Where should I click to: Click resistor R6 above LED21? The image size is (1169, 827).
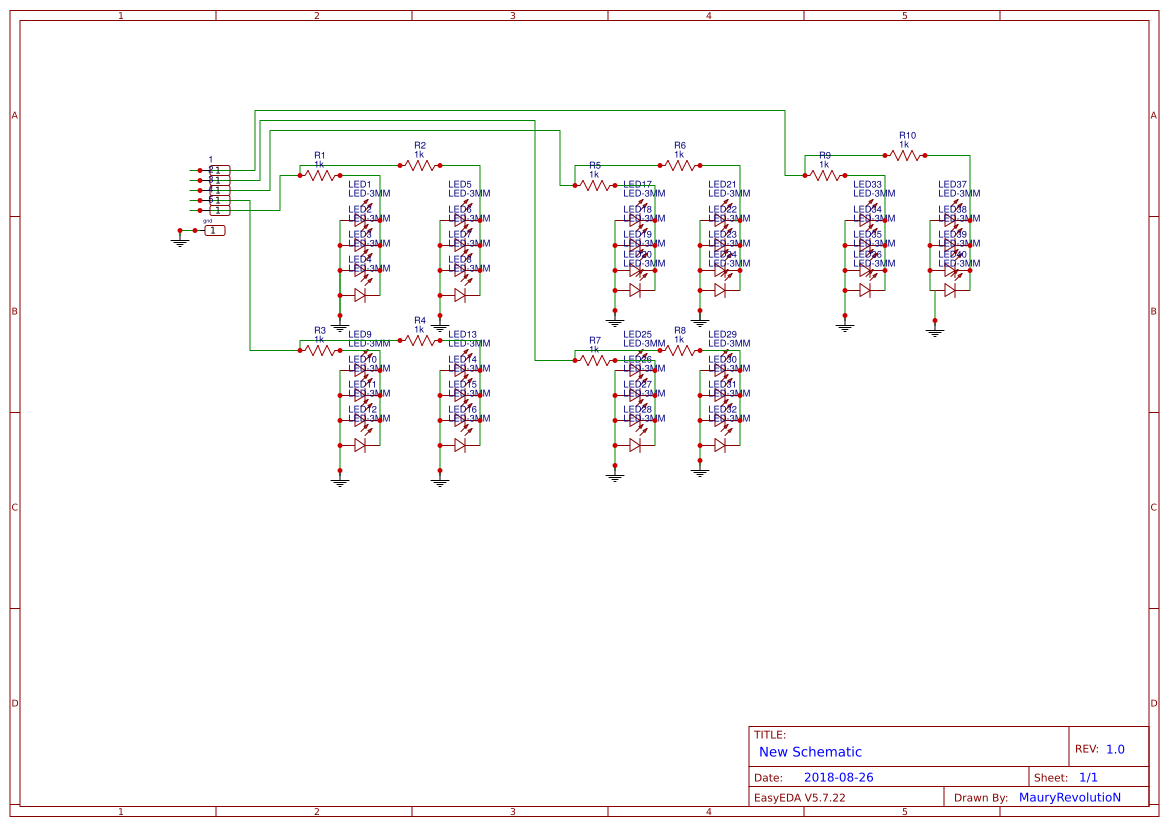[x=678, y=163]
